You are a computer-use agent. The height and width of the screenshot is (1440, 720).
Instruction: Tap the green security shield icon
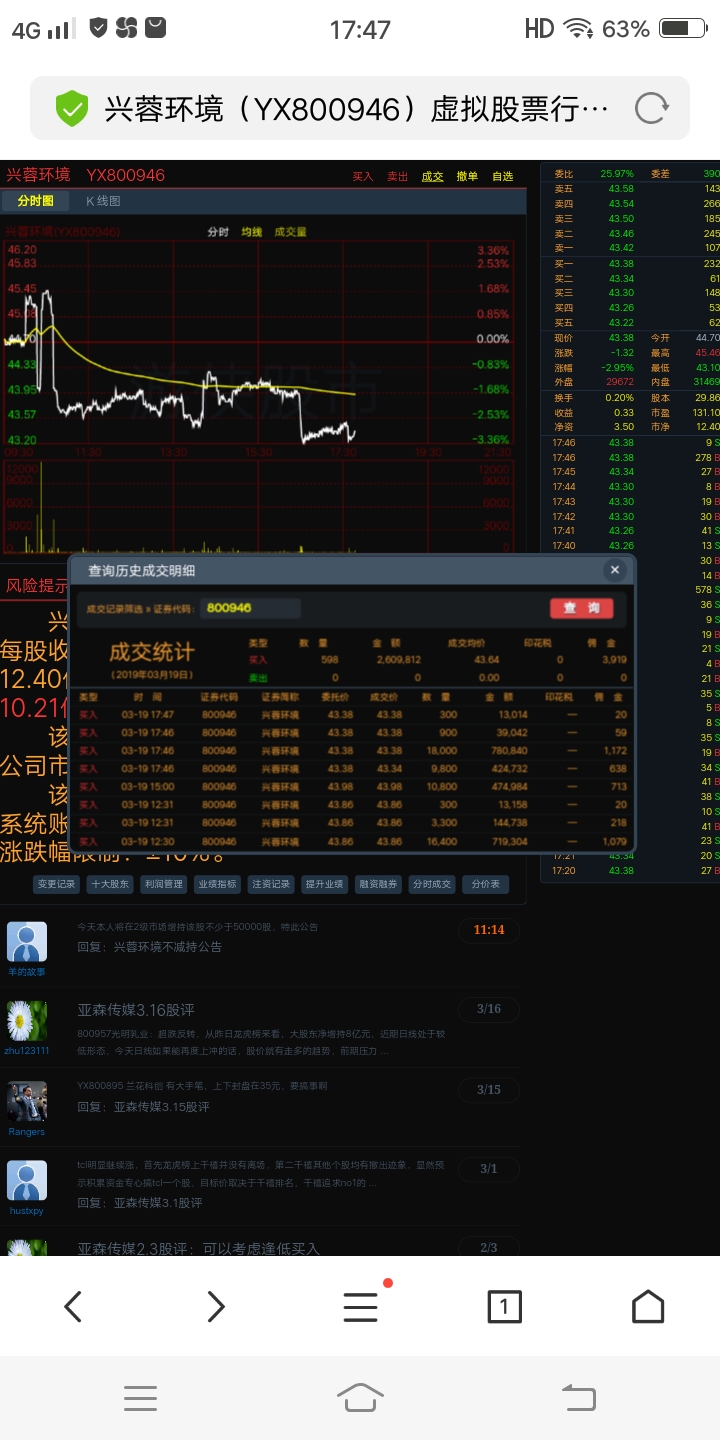pos(71,108)
